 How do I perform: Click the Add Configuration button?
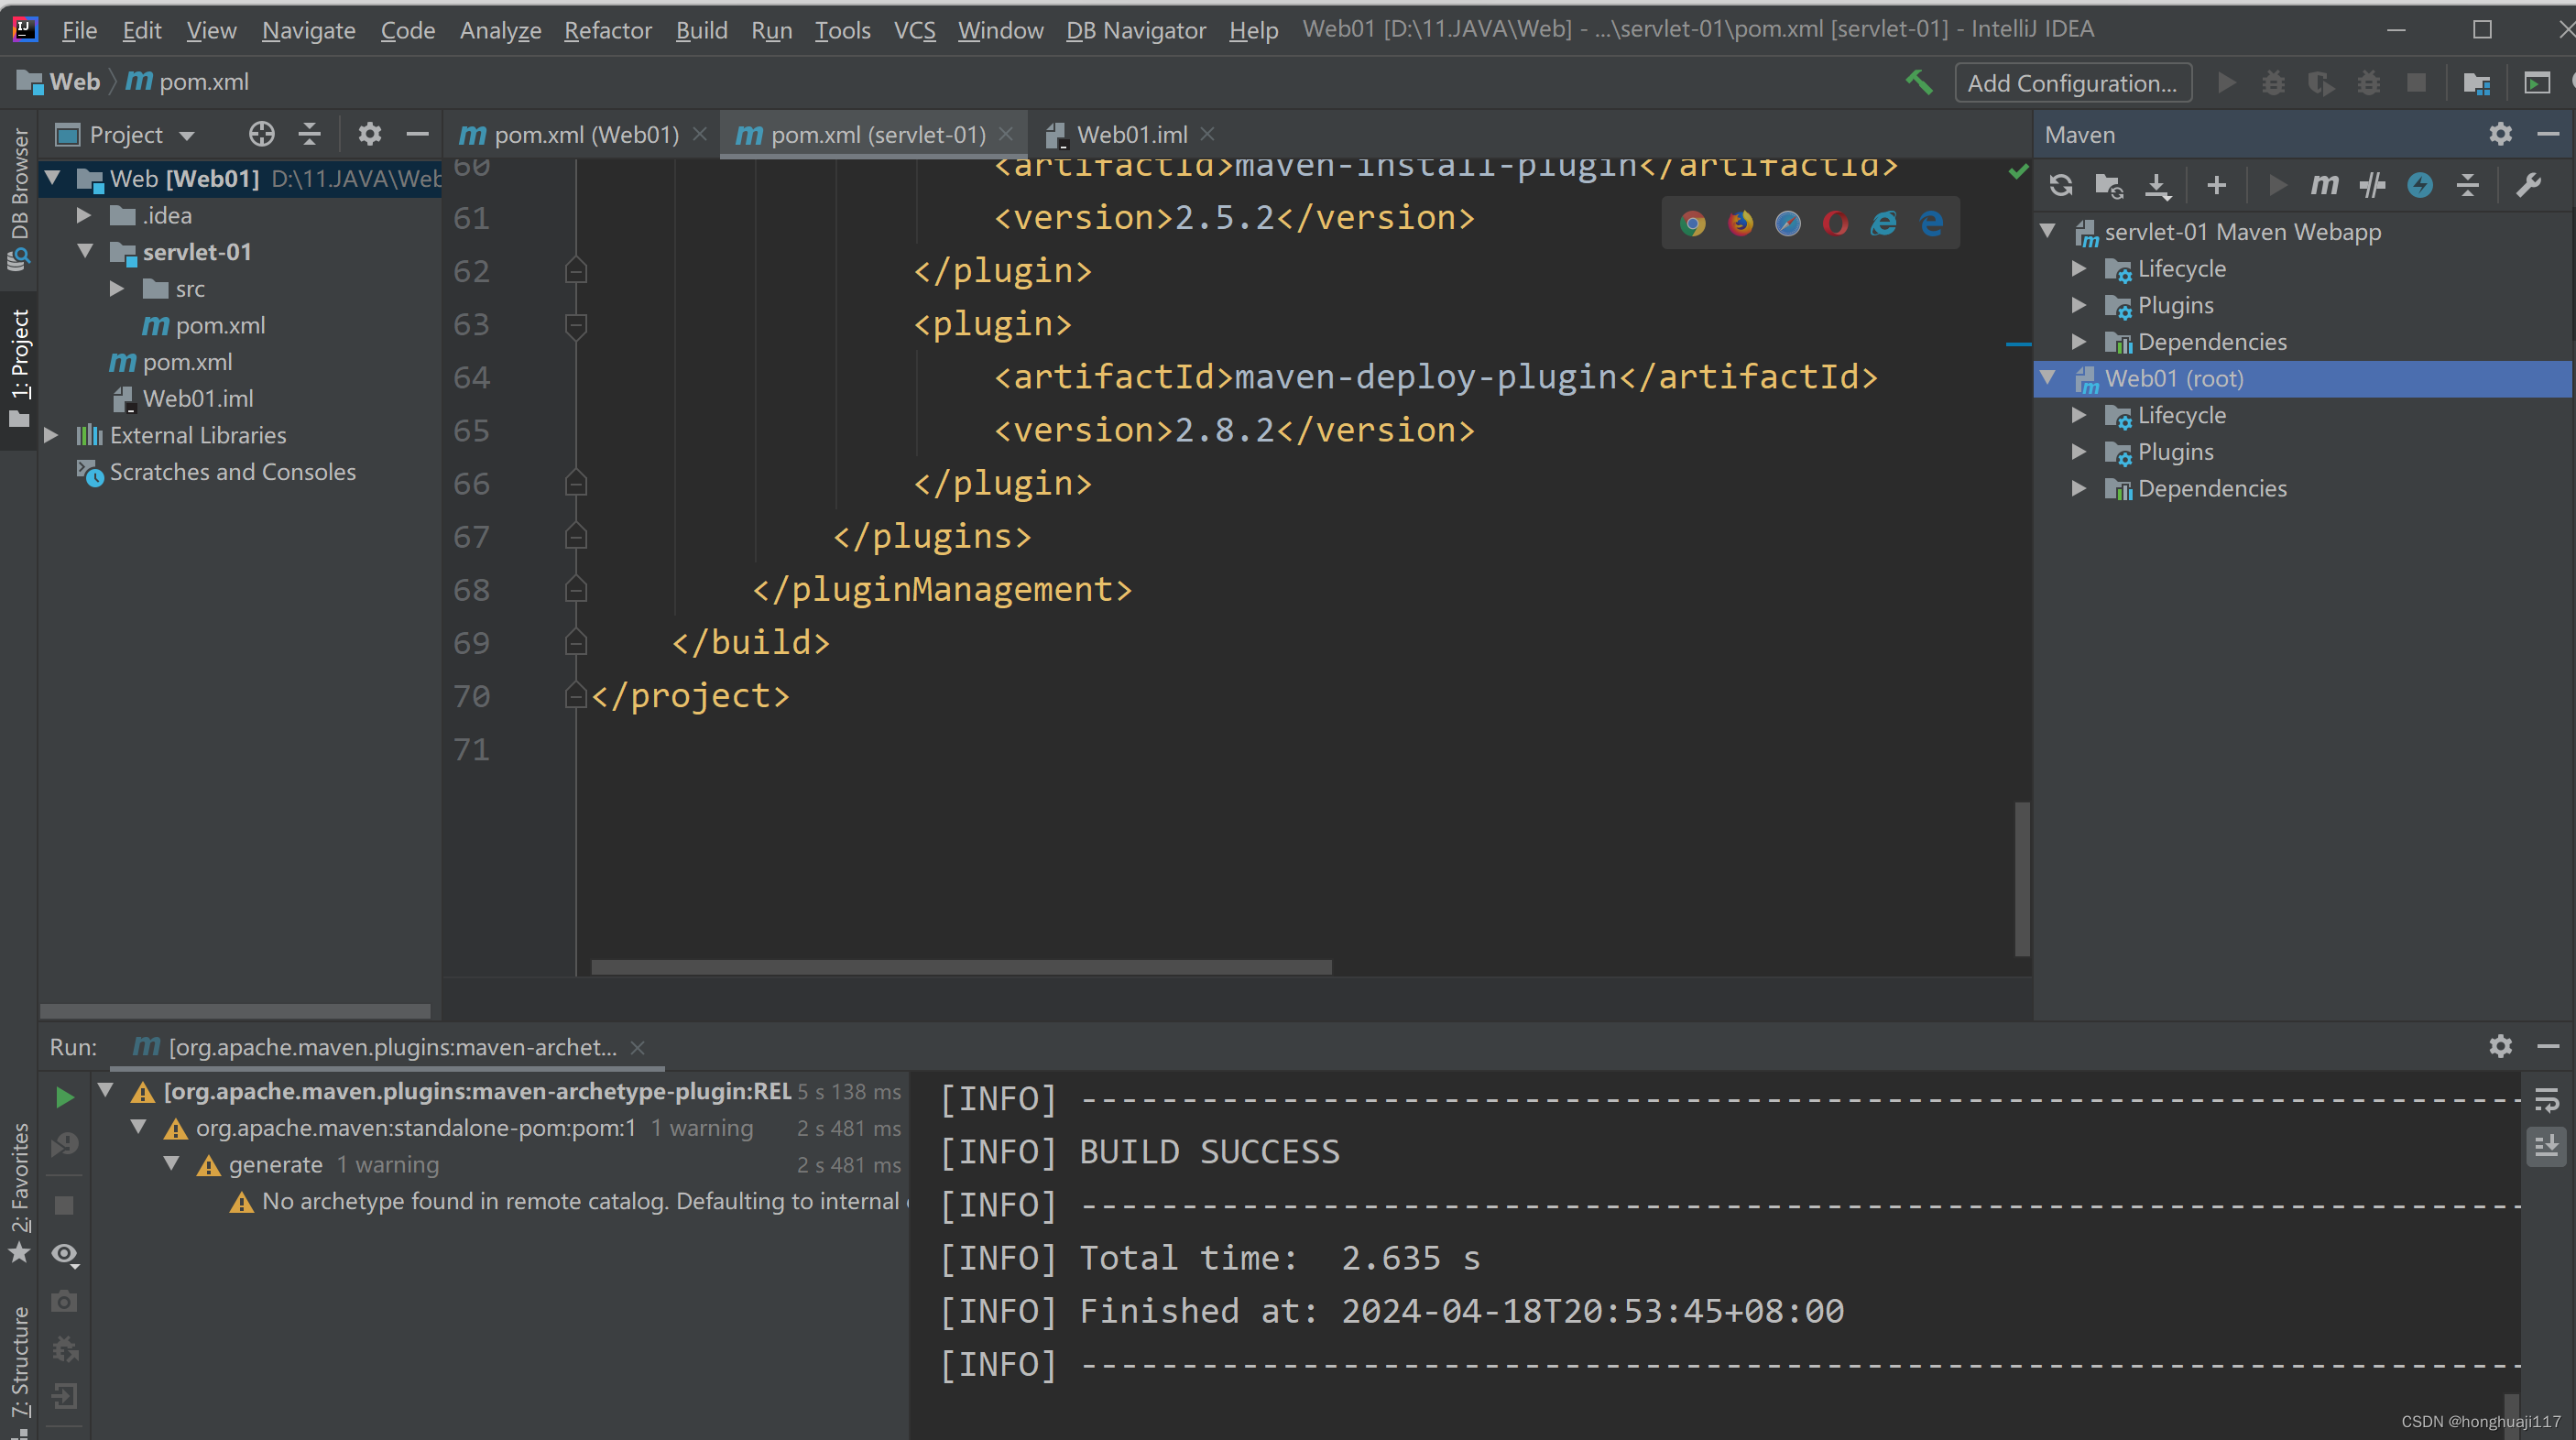tap(2072, 83)
